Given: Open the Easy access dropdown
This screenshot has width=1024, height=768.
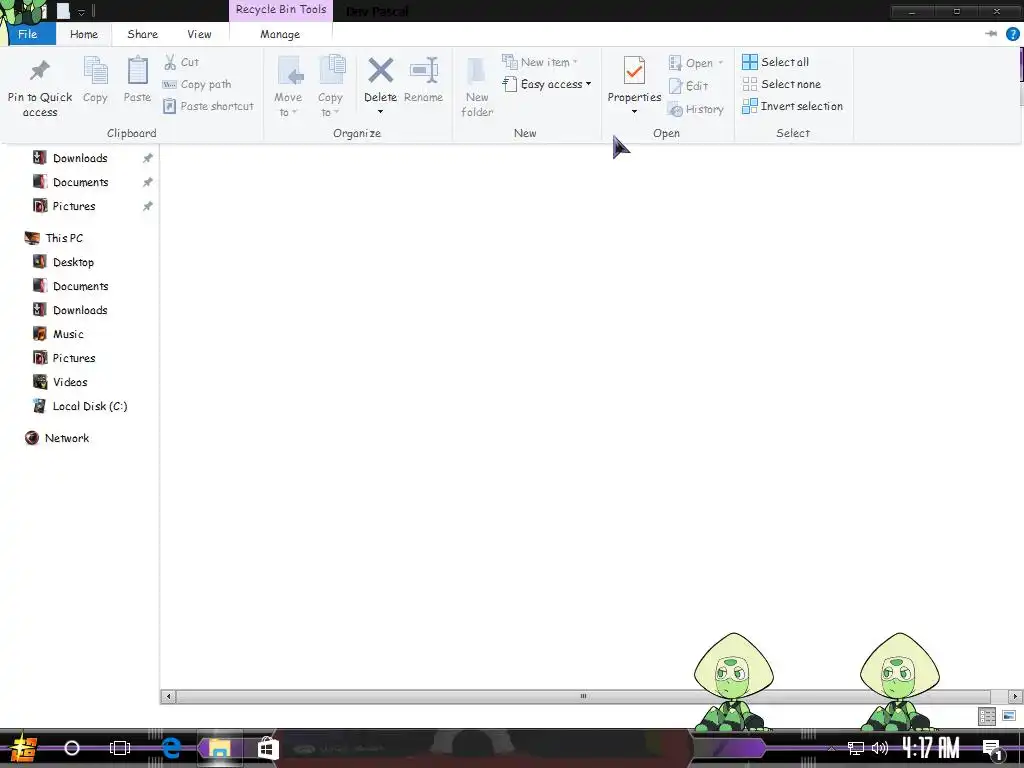Looking at the screenshot, I should 547,84.
